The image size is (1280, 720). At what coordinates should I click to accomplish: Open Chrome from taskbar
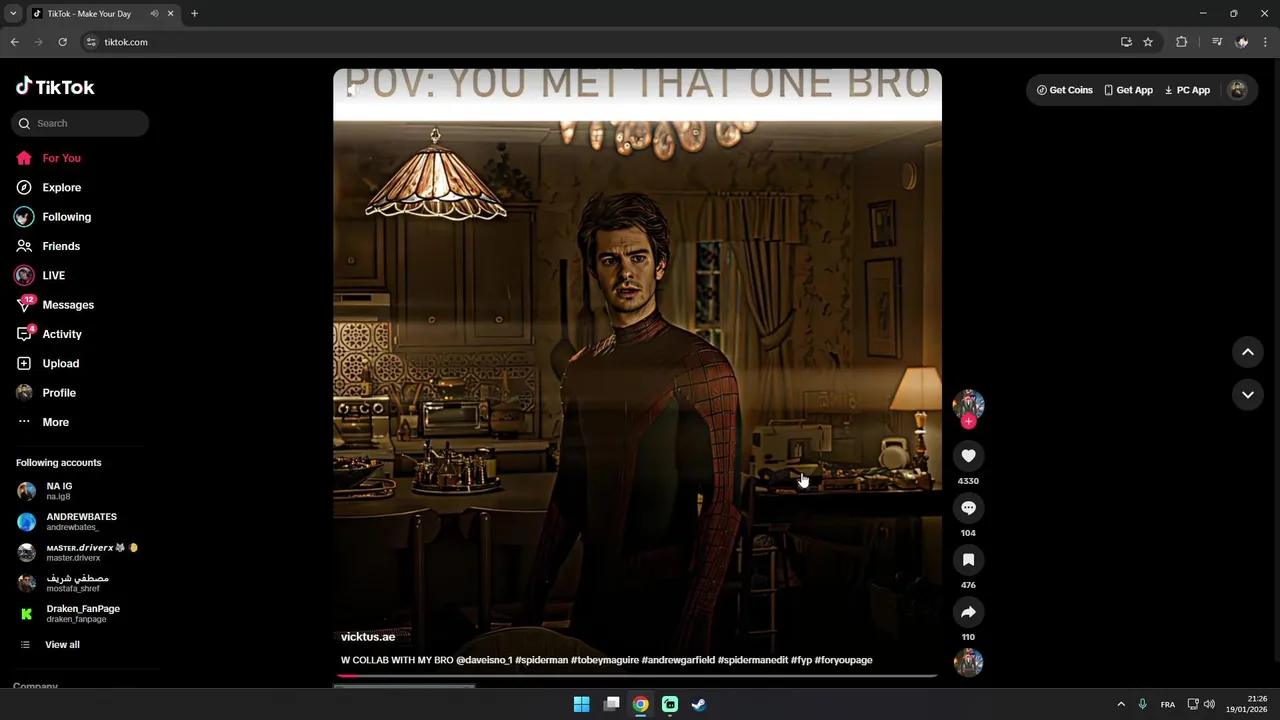[x=640, y=704]
